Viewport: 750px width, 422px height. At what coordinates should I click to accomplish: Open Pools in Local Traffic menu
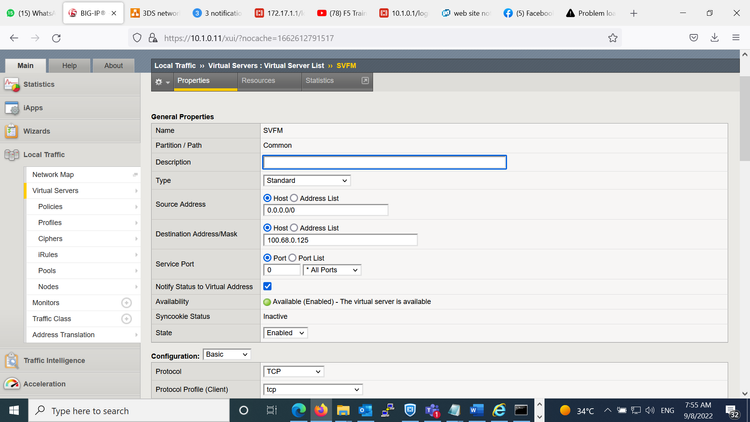coord(47,271)
